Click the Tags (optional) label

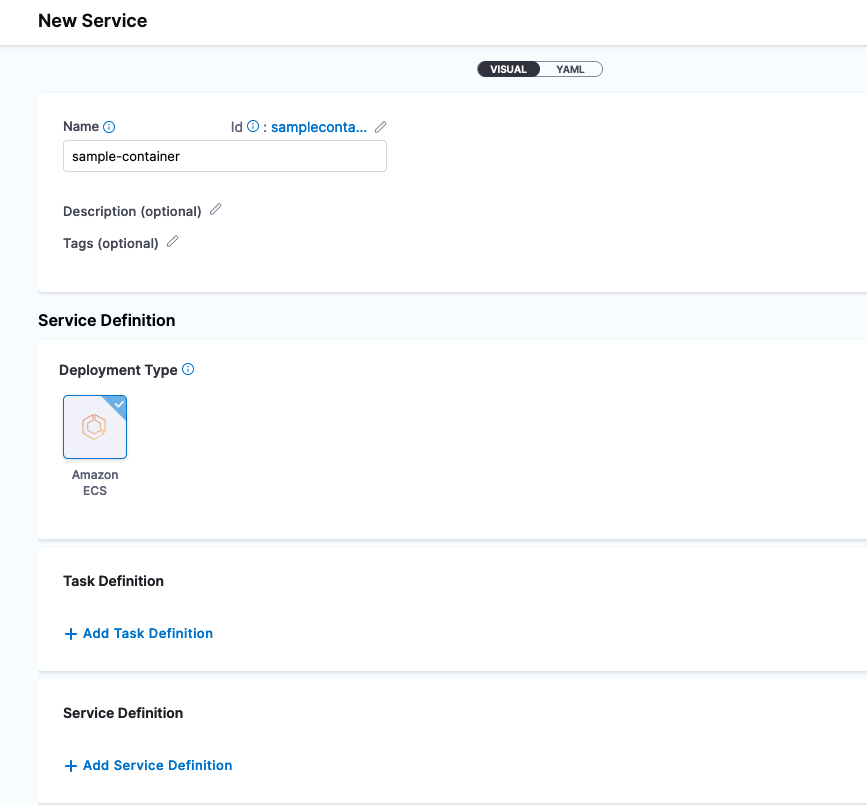click(111, 243)
